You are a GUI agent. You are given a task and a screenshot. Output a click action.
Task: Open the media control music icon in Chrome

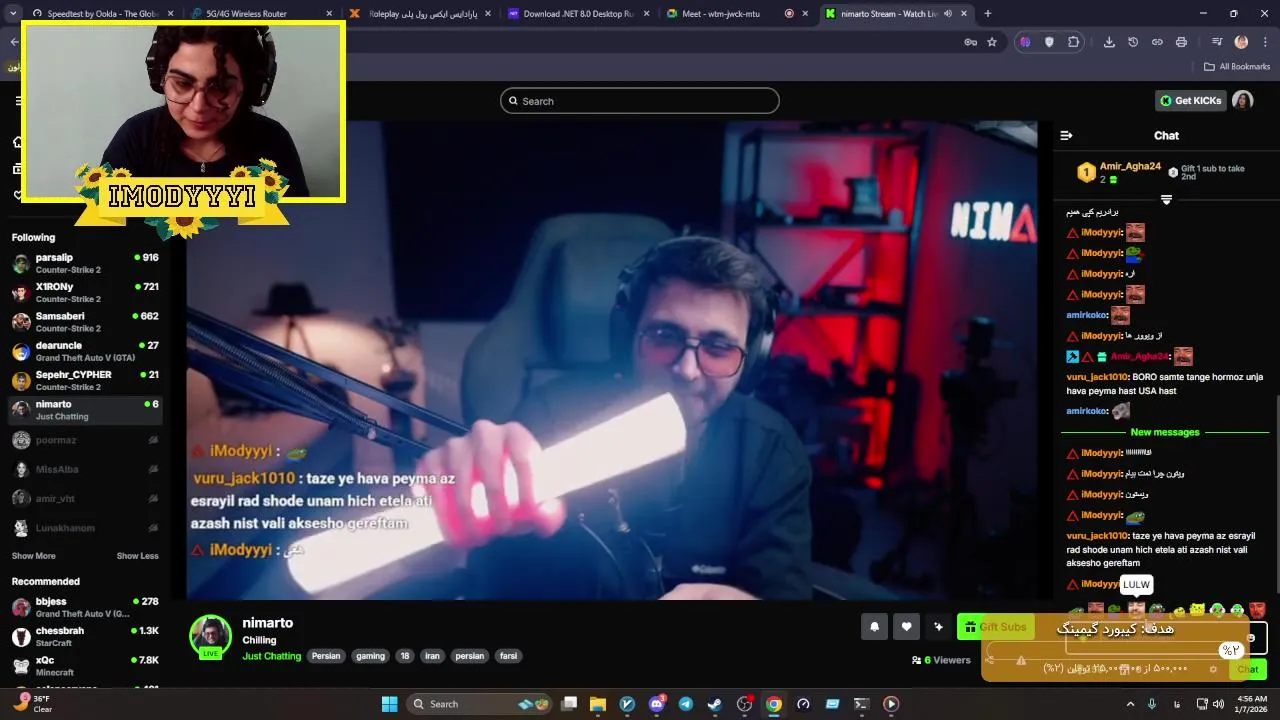[1217, 42]
